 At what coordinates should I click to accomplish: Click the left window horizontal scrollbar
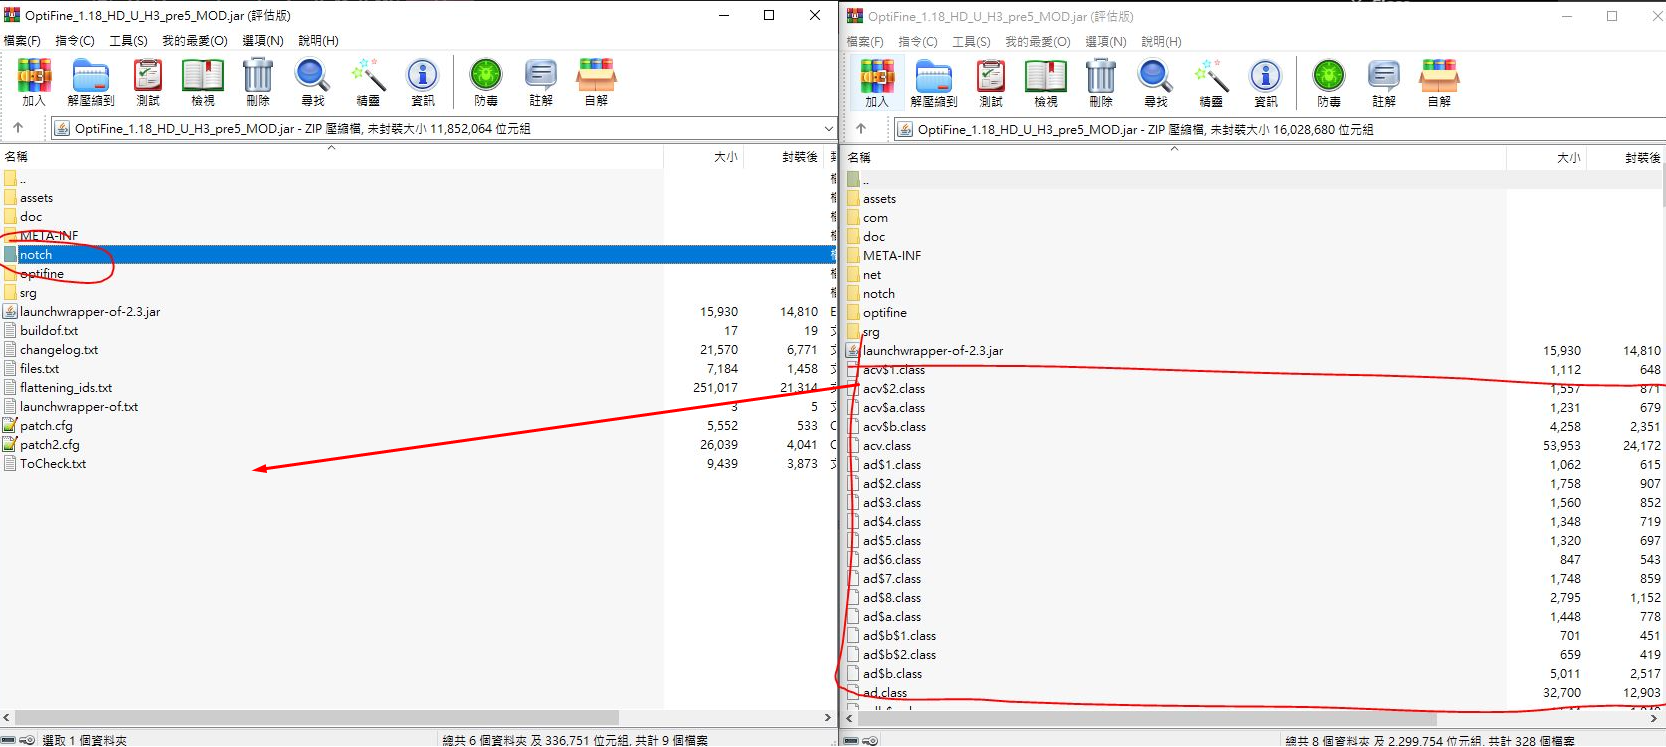316,718
